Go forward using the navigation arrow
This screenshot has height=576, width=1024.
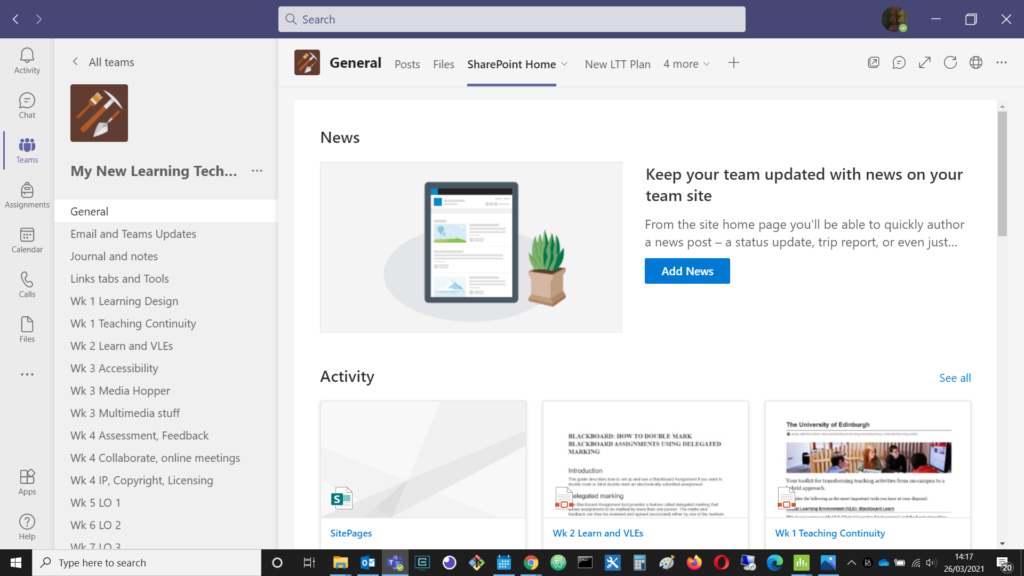[39, 20]
